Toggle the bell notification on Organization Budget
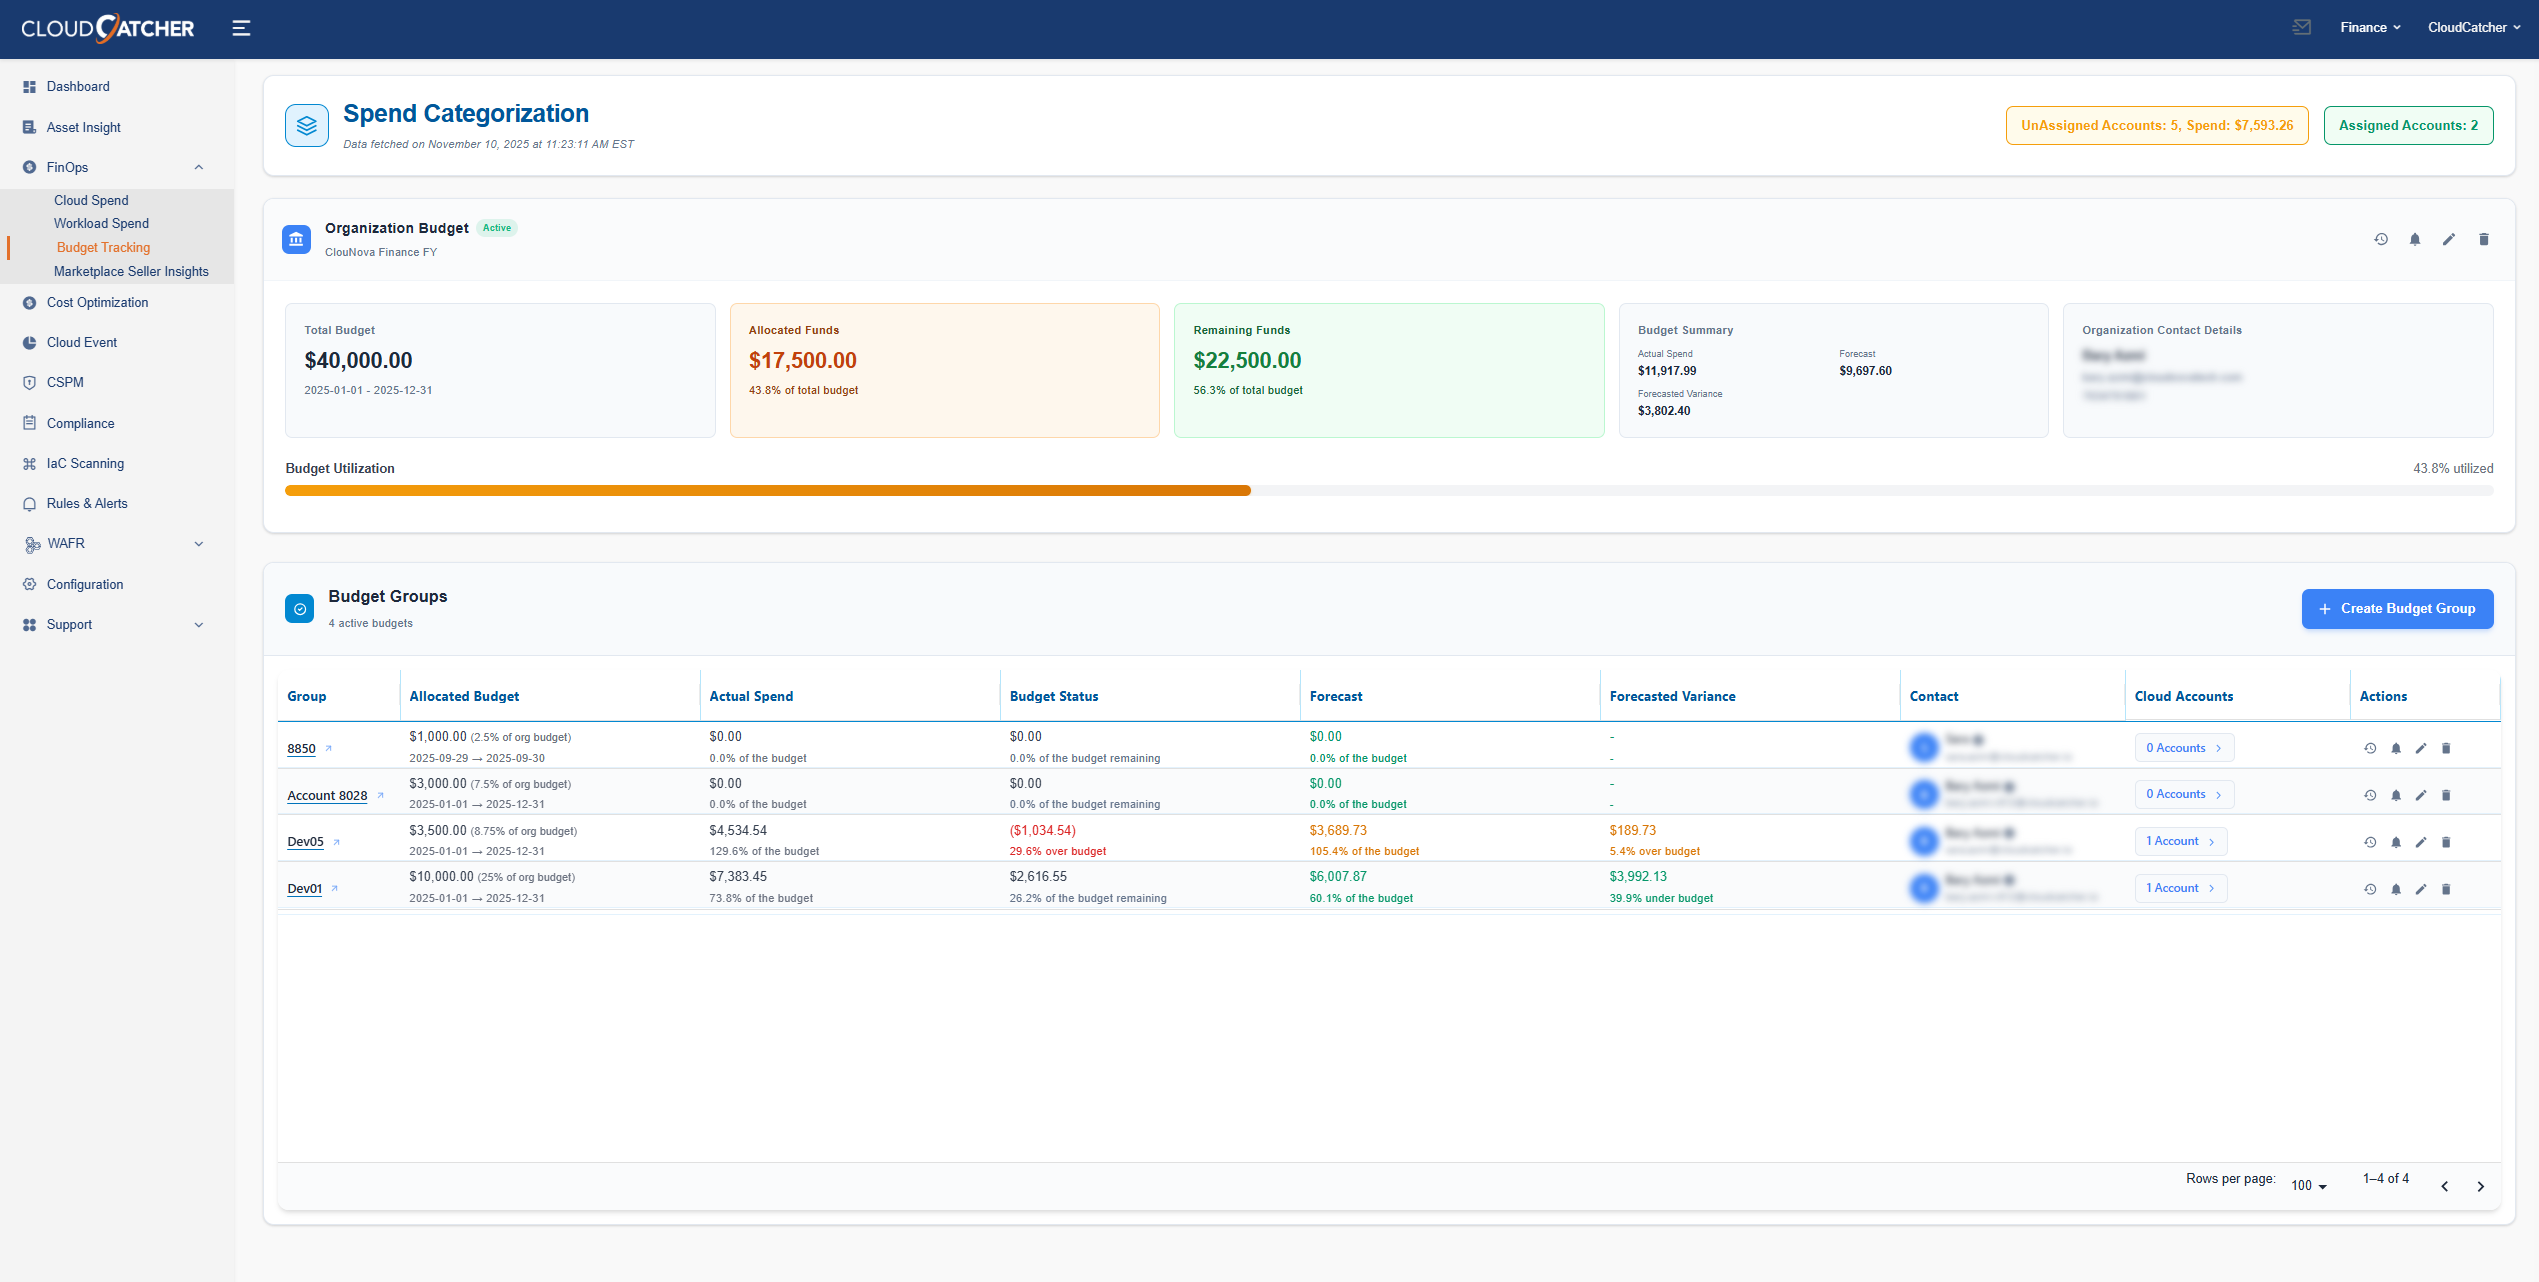The image size is (2539, 1282). 2415,239
